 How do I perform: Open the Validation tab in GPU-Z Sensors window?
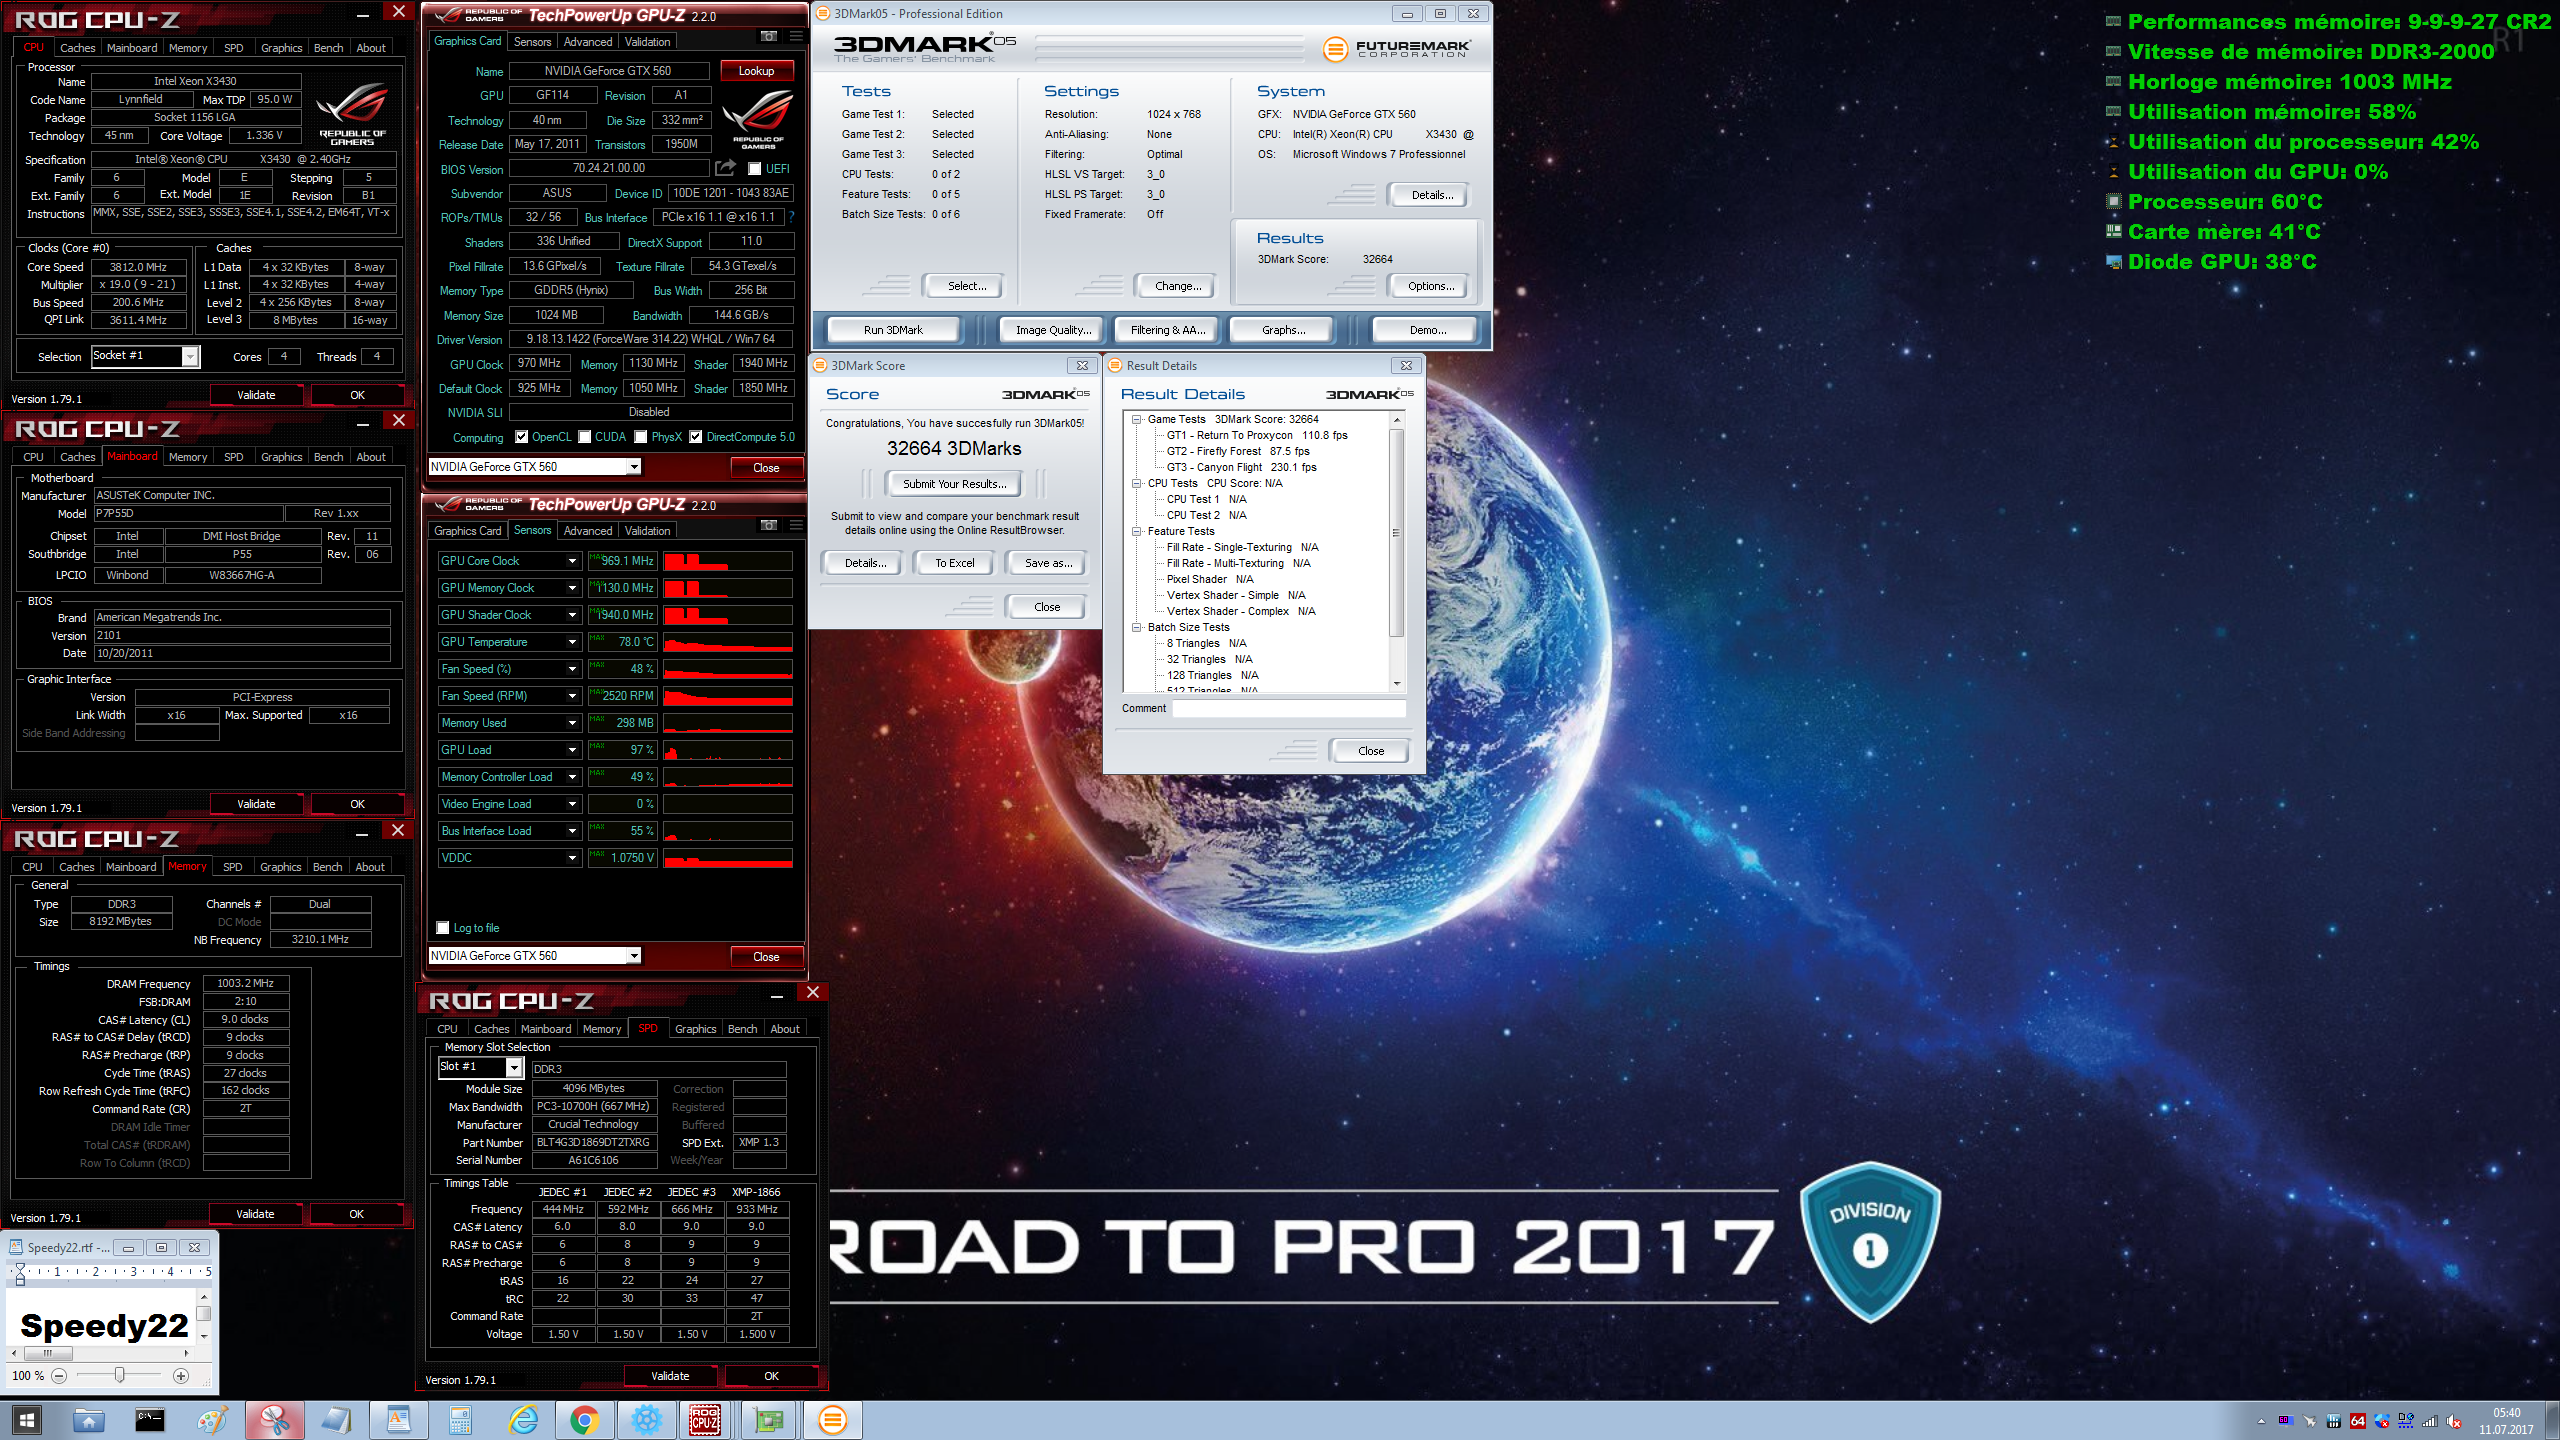tap(647, 531)
